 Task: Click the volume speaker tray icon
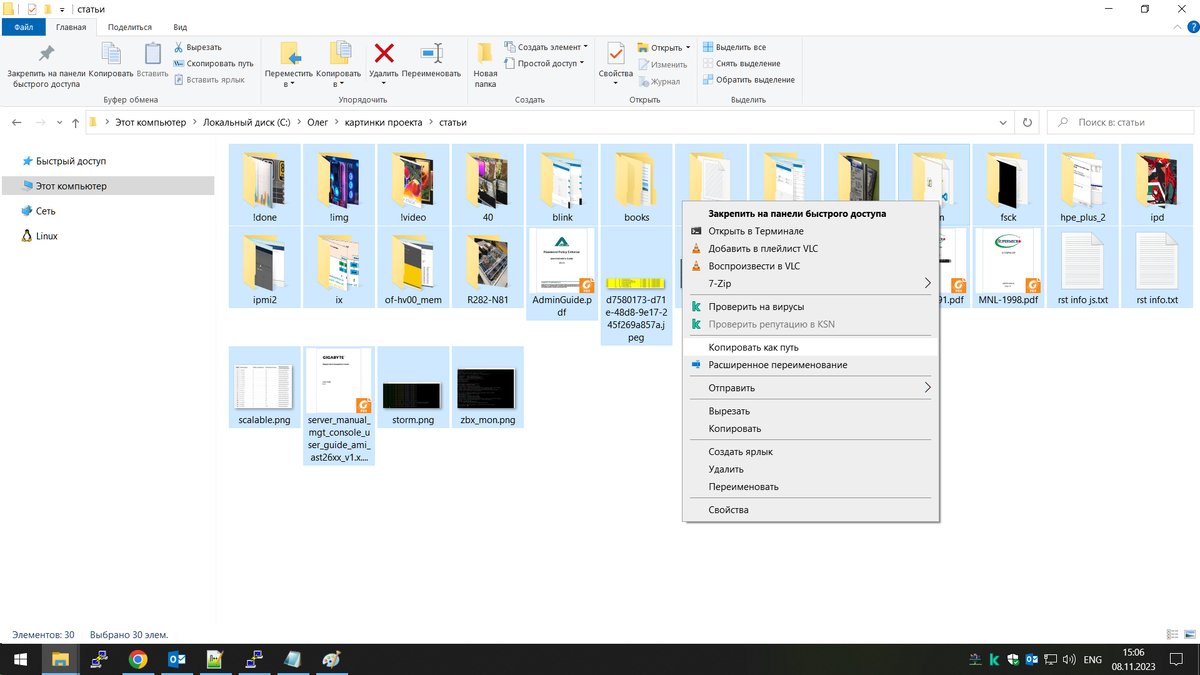click(1069, 660)
